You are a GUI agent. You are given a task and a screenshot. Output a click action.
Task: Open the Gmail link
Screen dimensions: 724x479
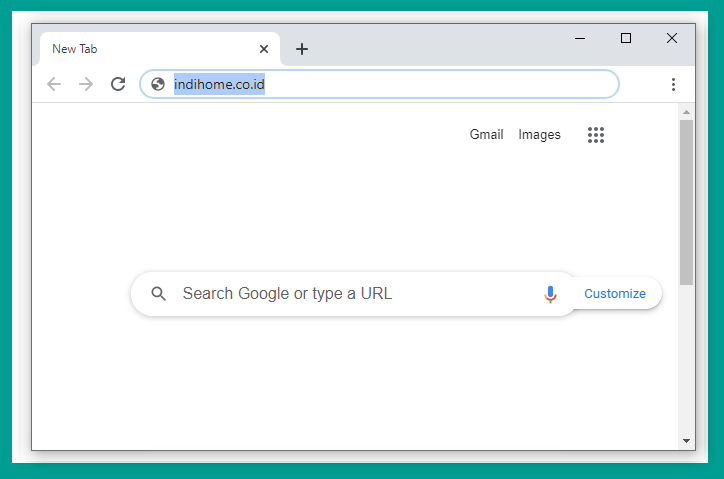486,134
